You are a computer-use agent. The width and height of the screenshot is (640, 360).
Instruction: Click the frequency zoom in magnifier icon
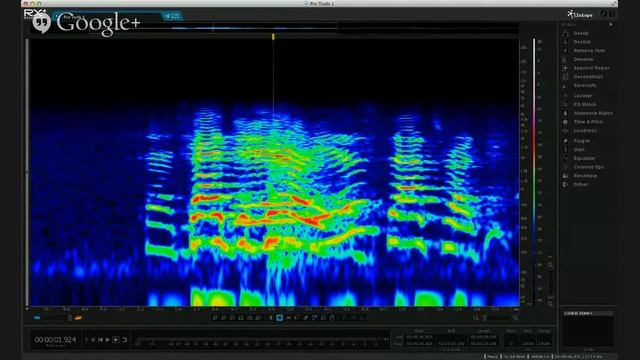[x=550, y=265]
